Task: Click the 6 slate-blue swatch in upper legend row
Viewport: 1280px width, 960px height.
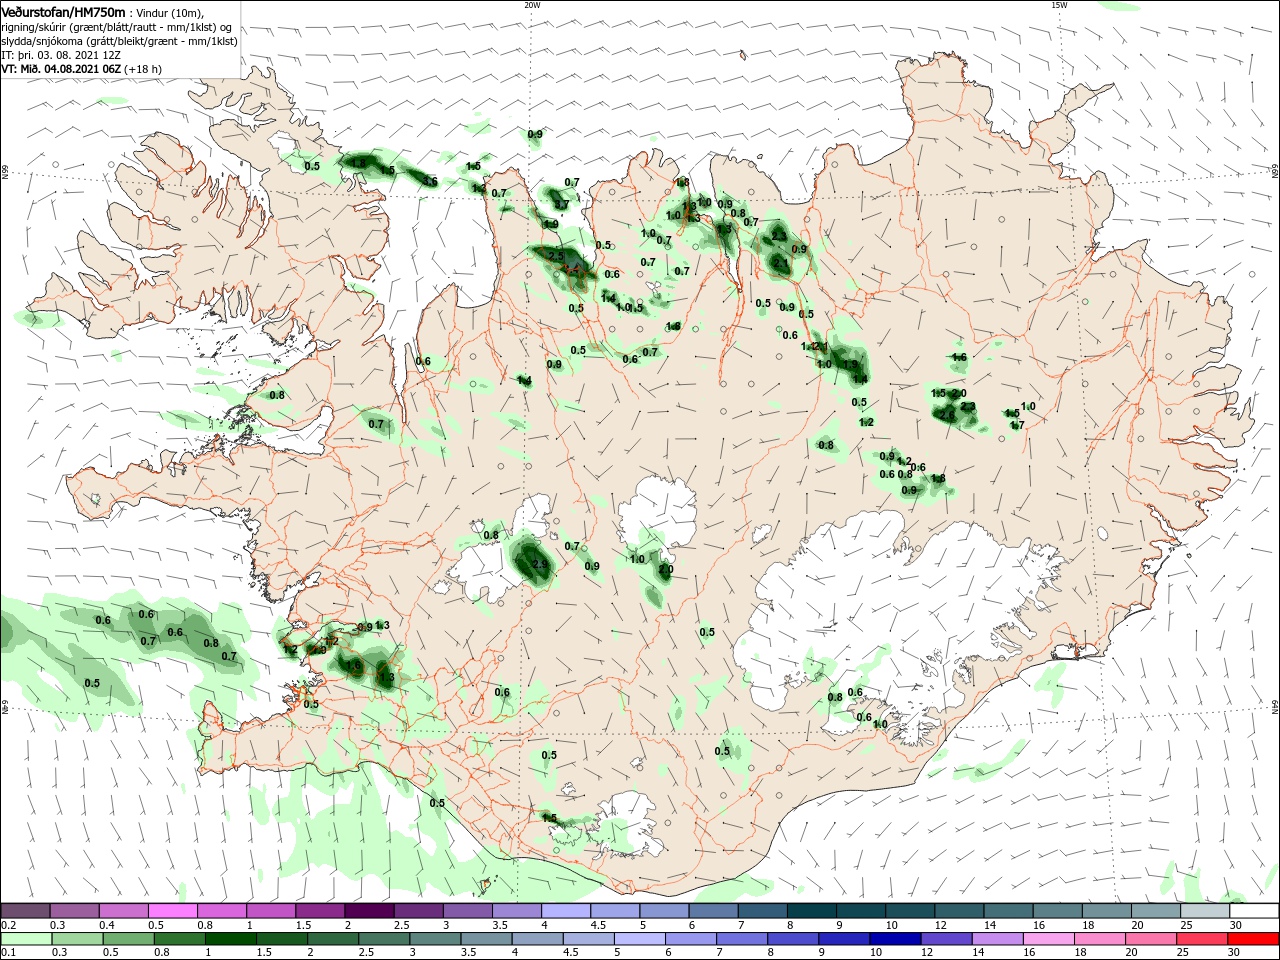Action: (x=712, y=911)
